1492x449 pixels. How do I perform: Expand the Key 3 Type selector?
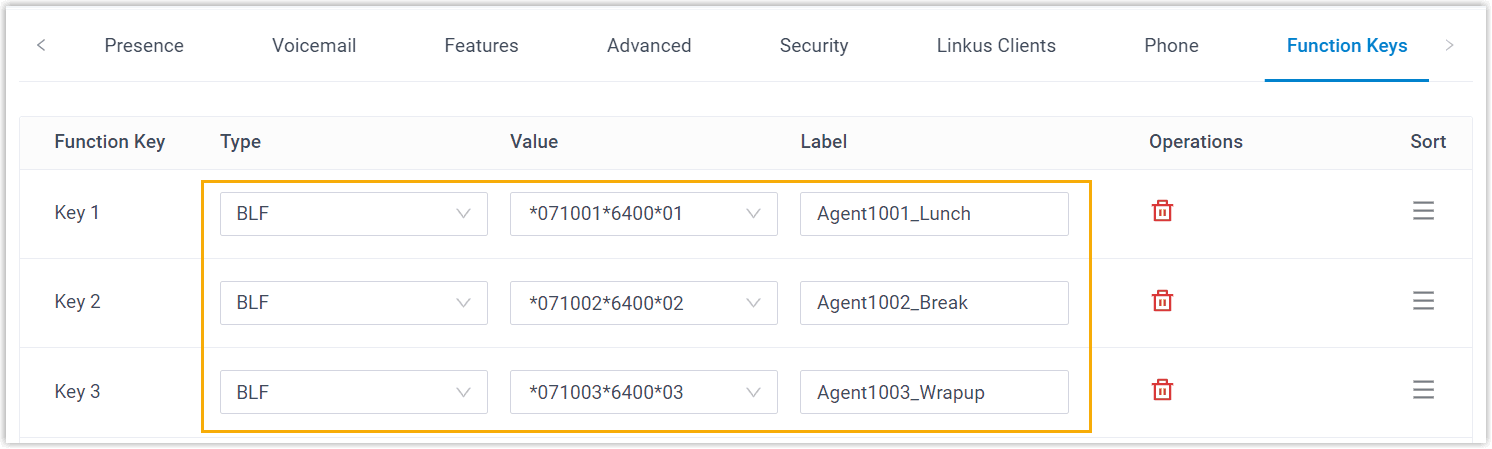(x=354, y=392)
